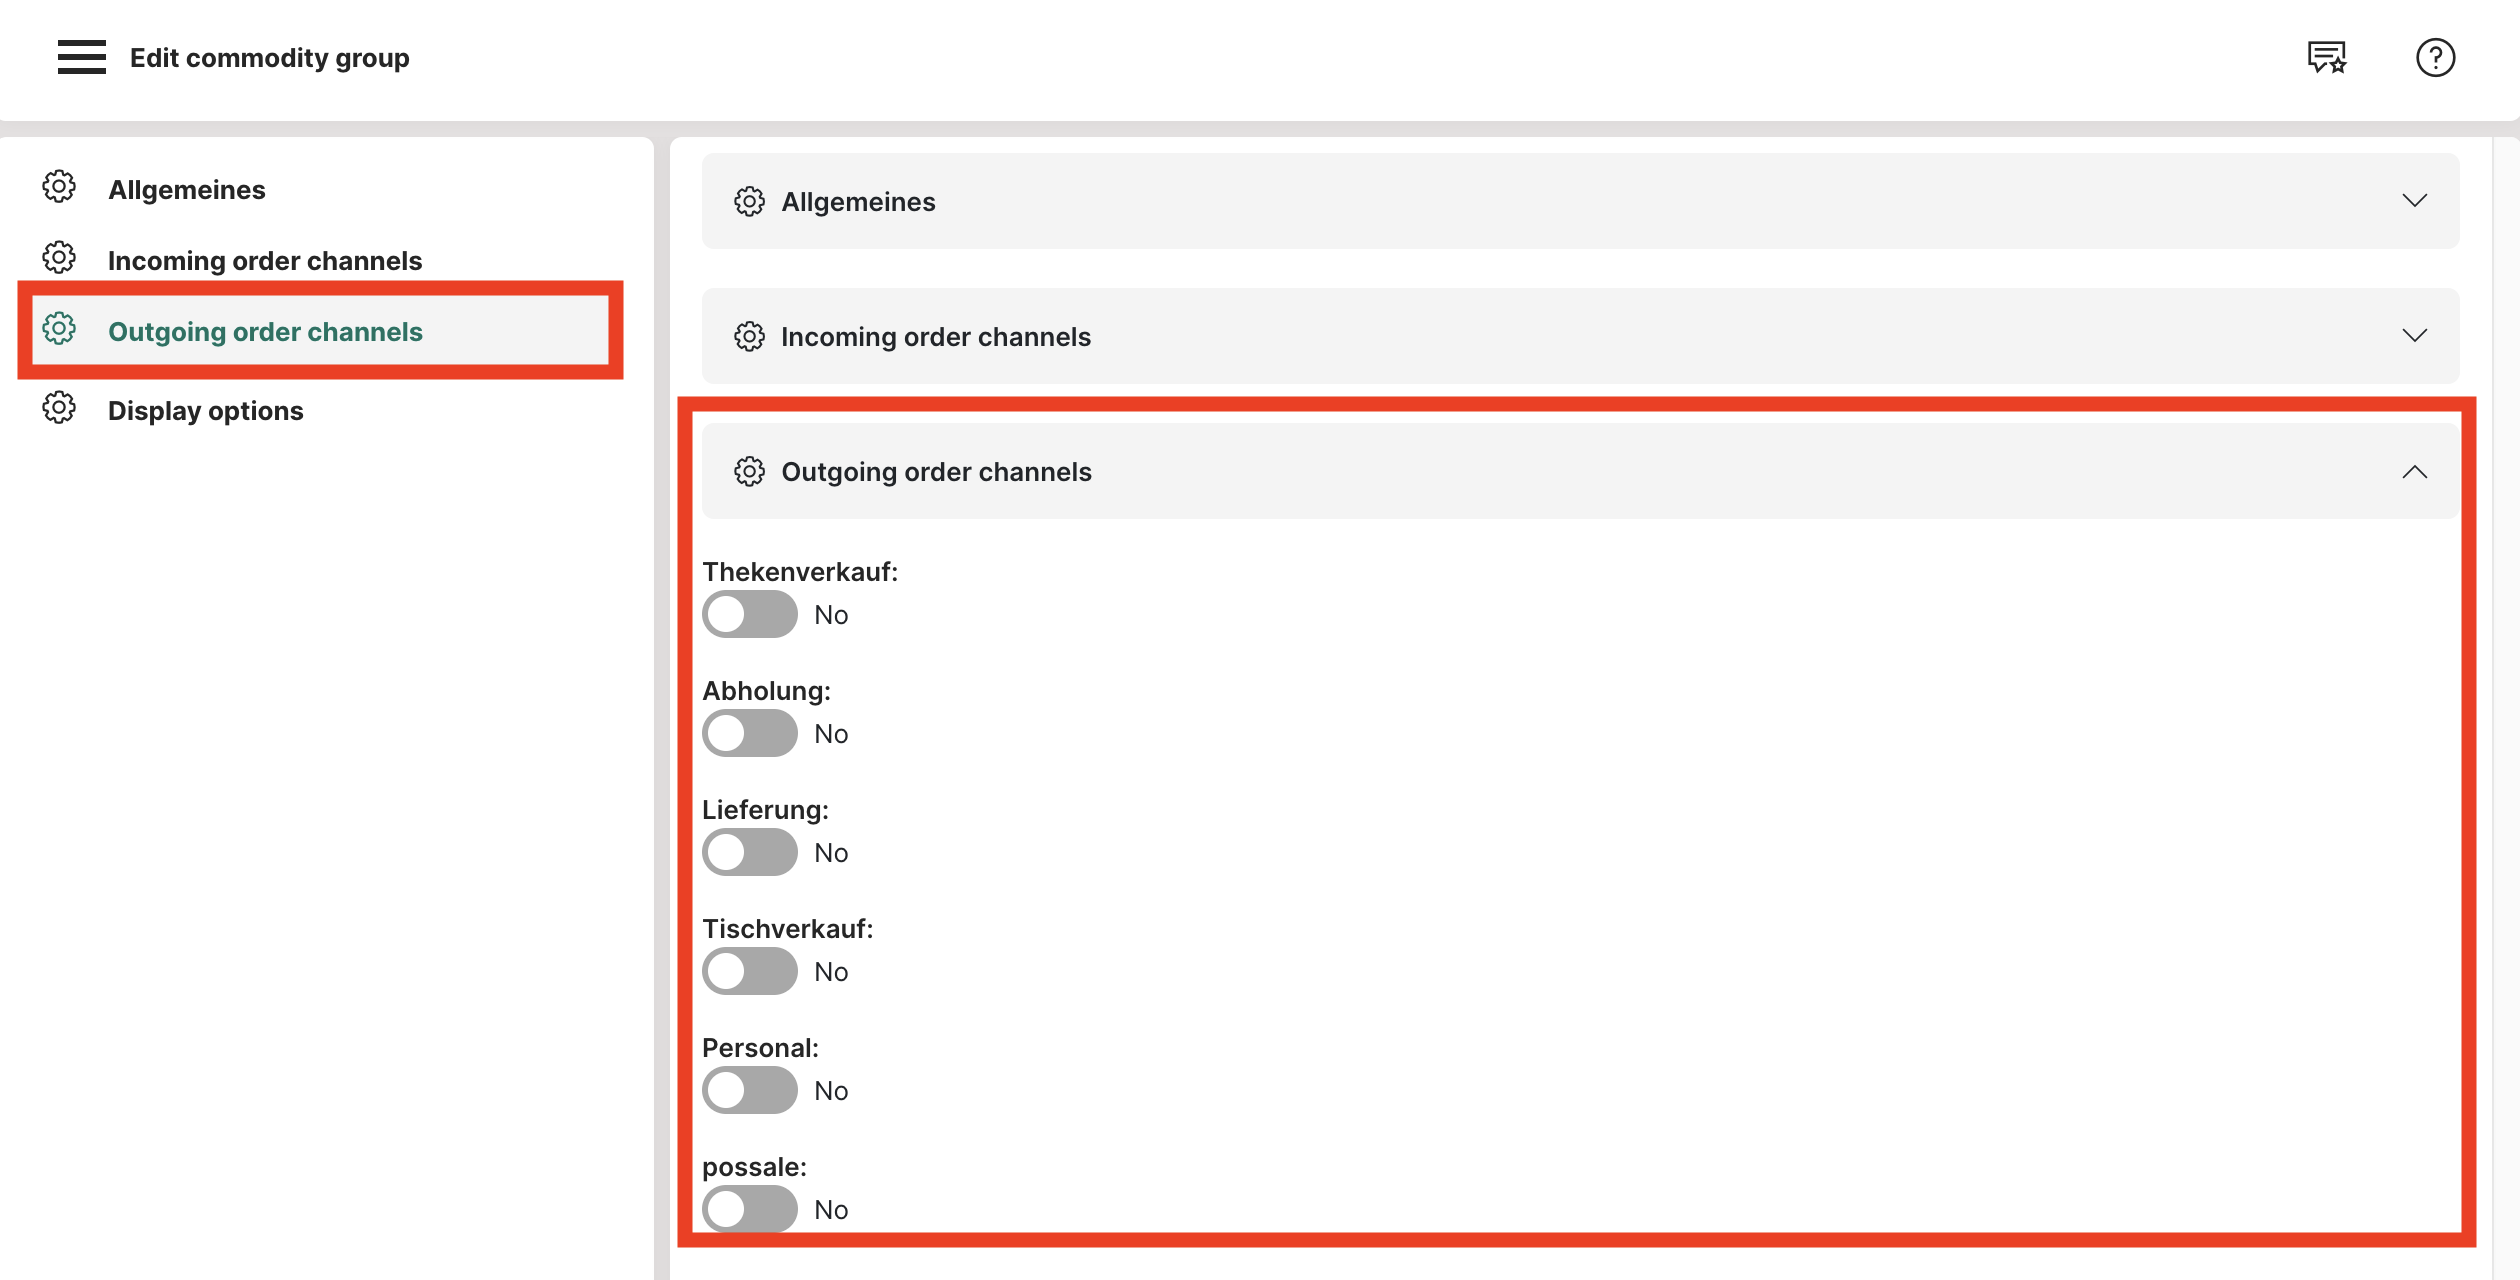Click gear icon in Allgemeines panel header
2520x1280 pixels.
[x=749, y=201]
